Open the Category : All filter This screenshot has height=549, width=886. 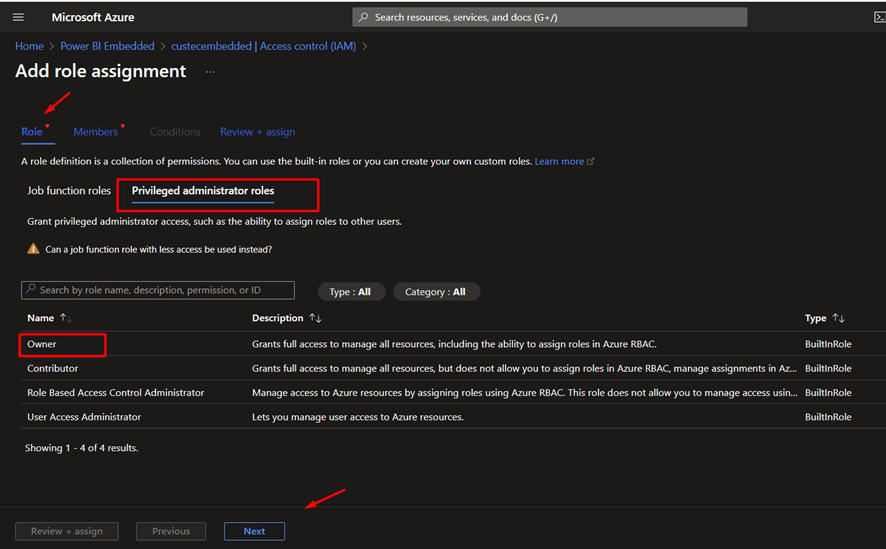pos(436,291)
